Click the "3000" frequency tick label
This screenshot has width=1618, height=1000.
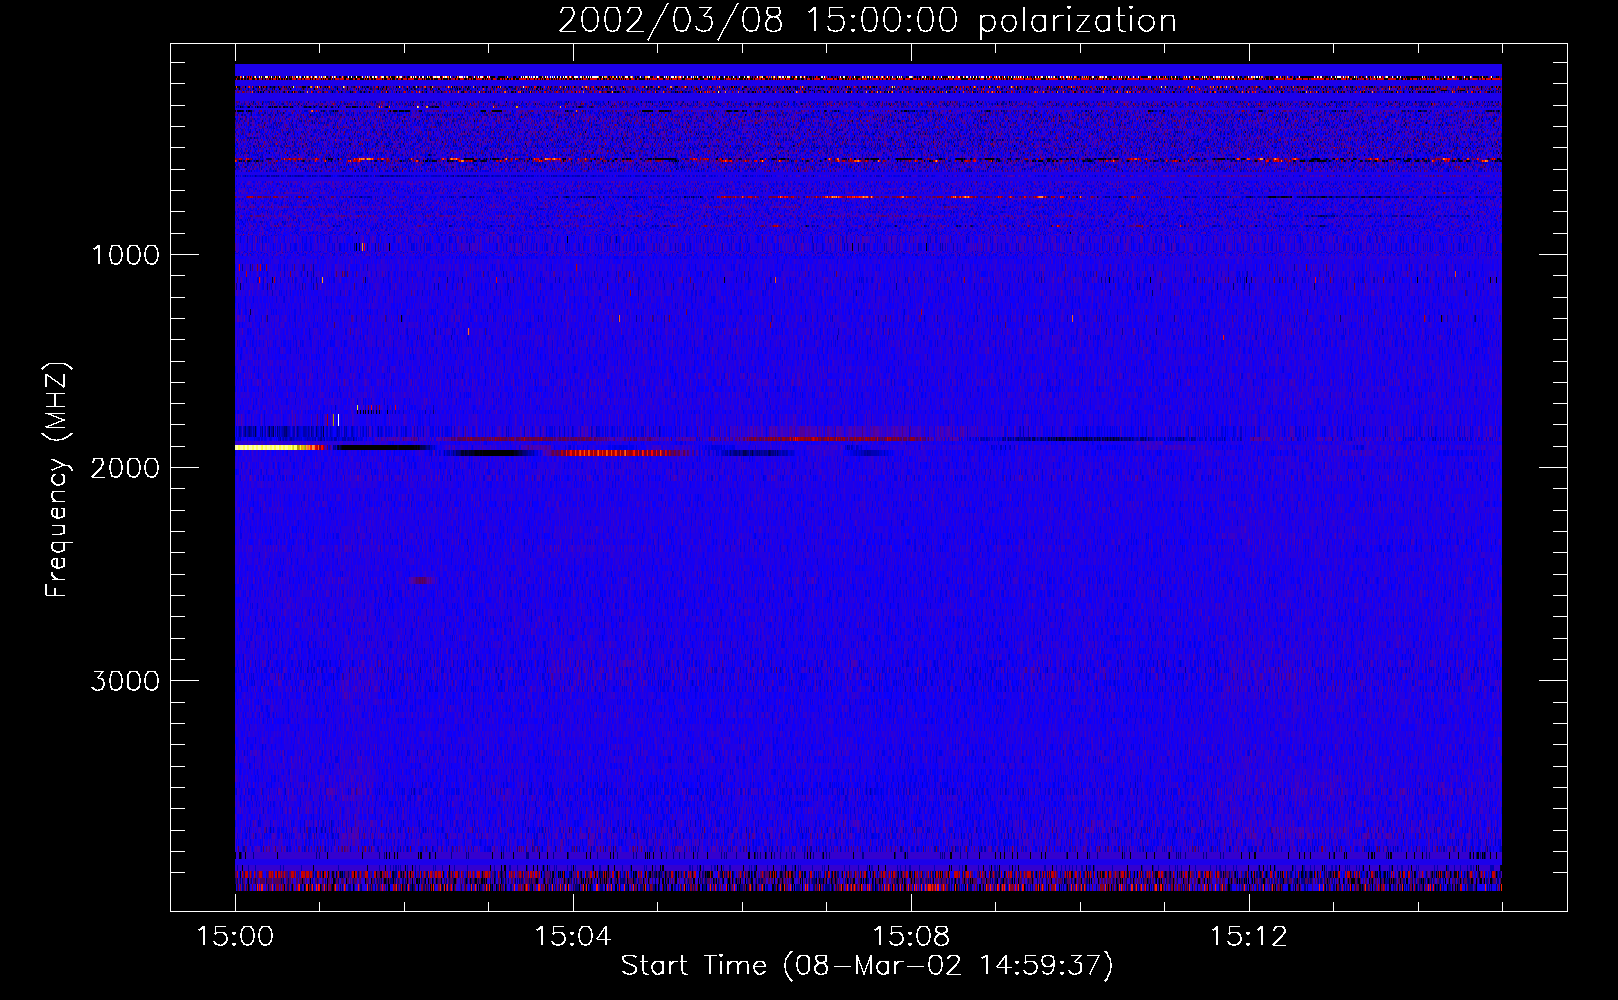[125, 681]
